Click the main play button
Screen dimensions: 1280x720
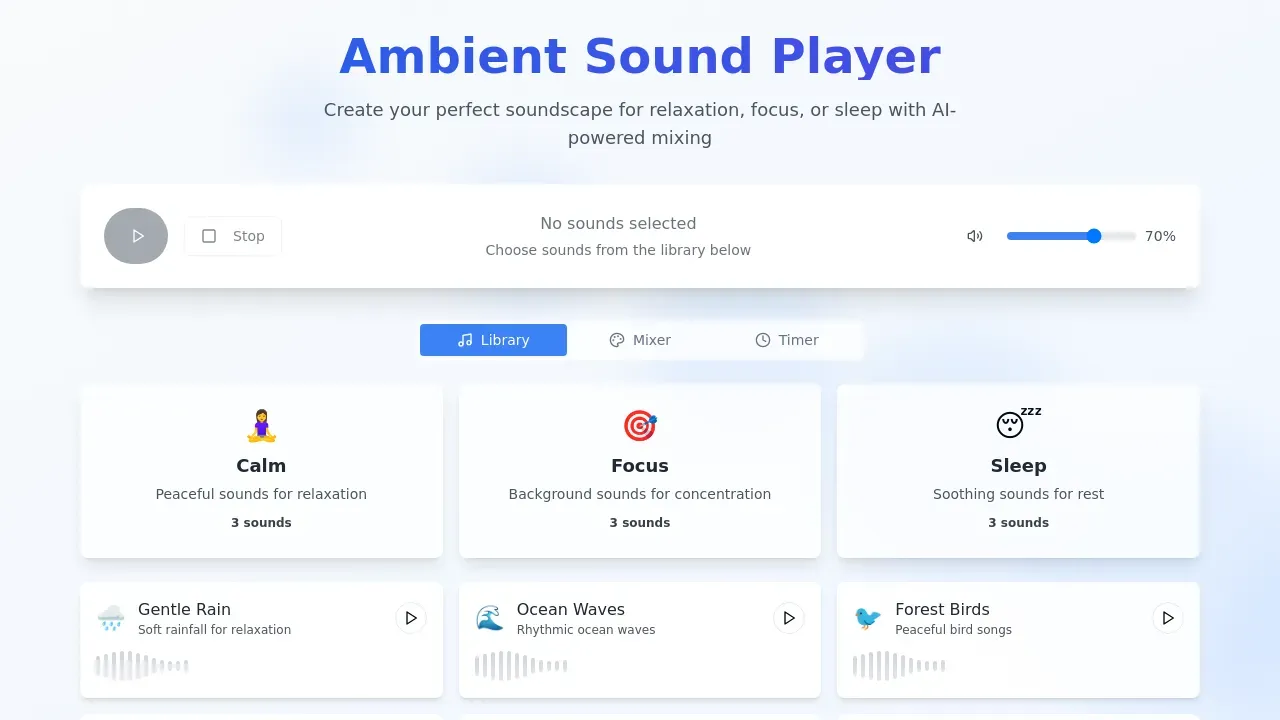tap(136, 236)
